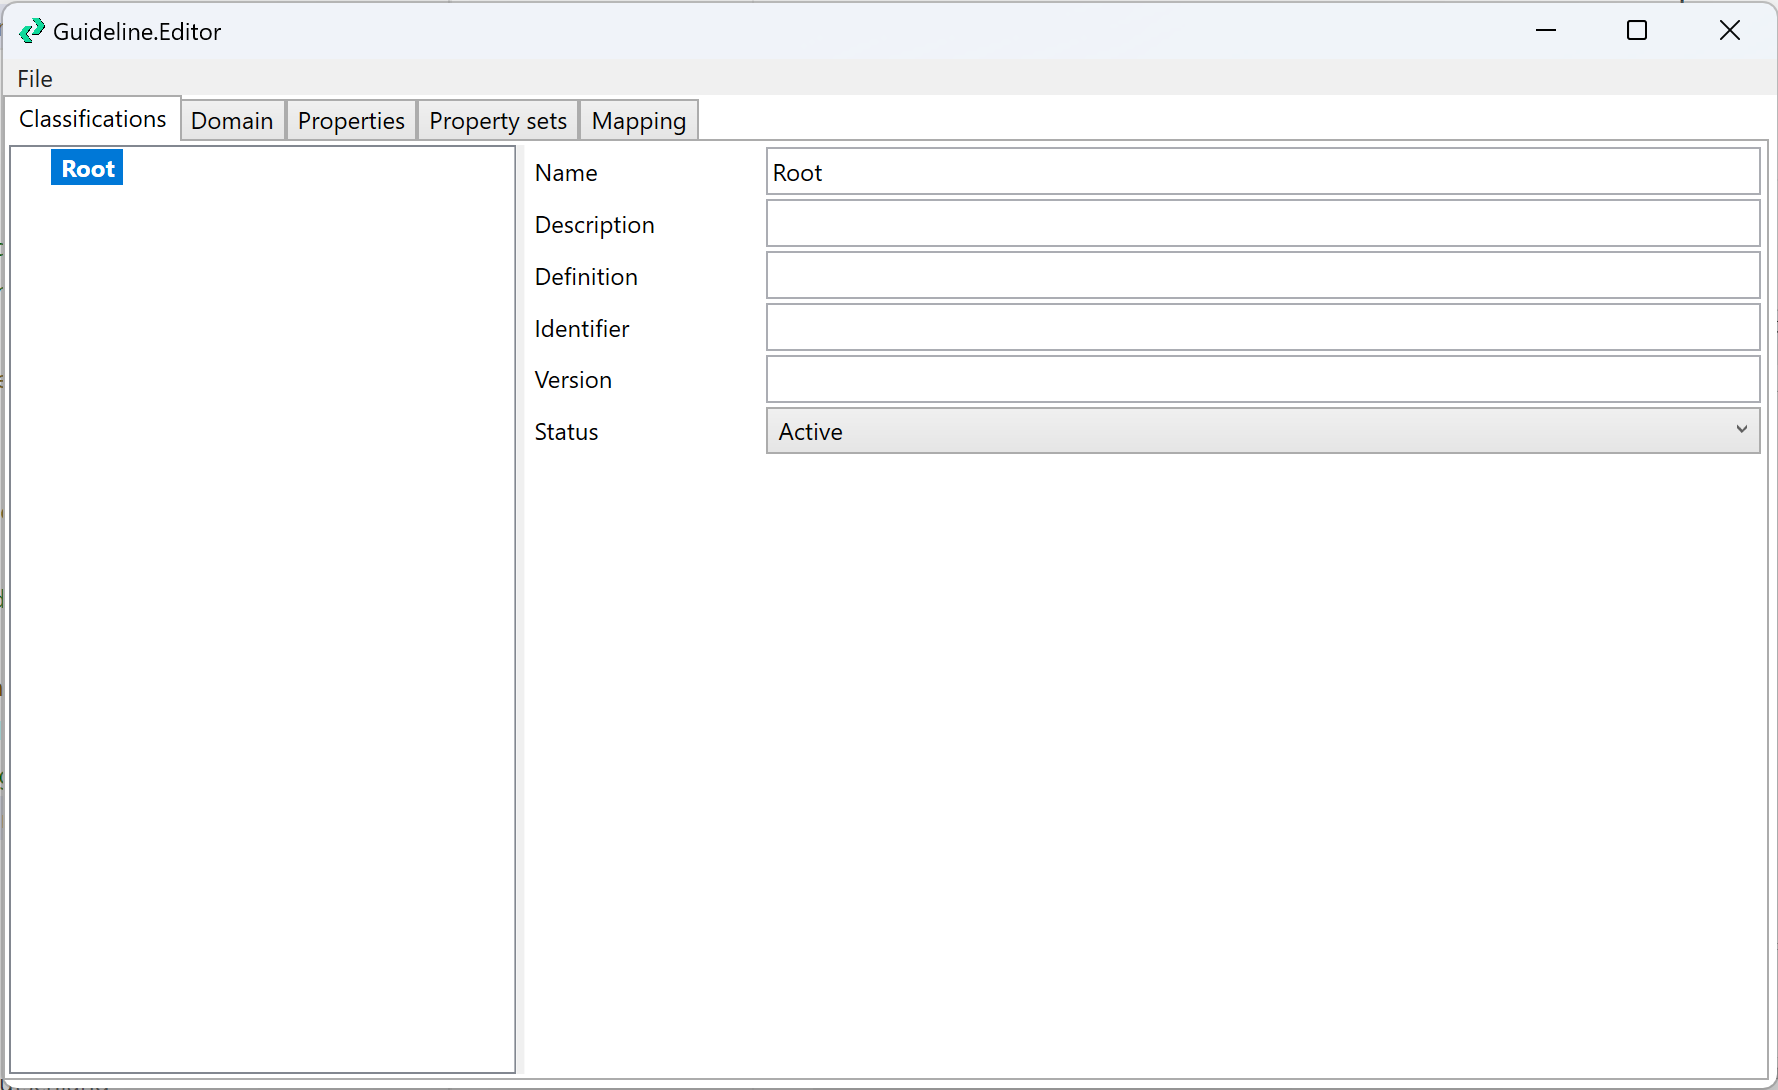
Task: Expand the Status dropdown showing Active
Action: 1262,431
